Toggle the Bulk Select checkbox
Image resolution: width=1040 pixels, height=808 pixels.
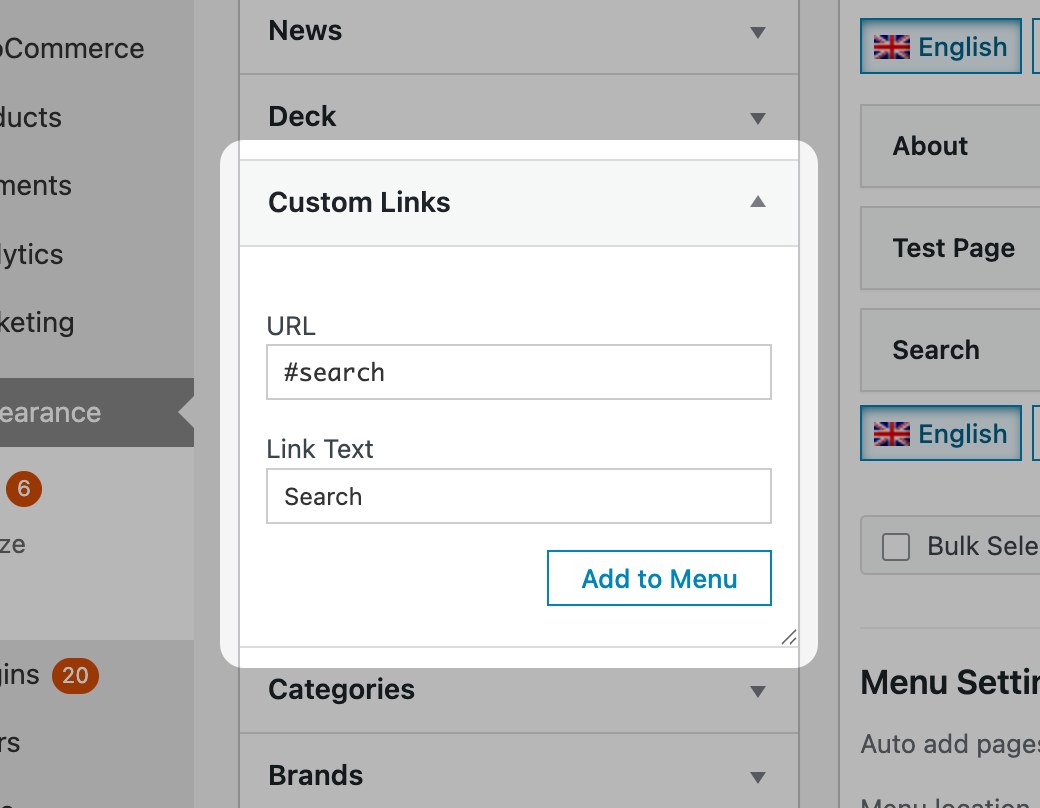coord(895,547)
